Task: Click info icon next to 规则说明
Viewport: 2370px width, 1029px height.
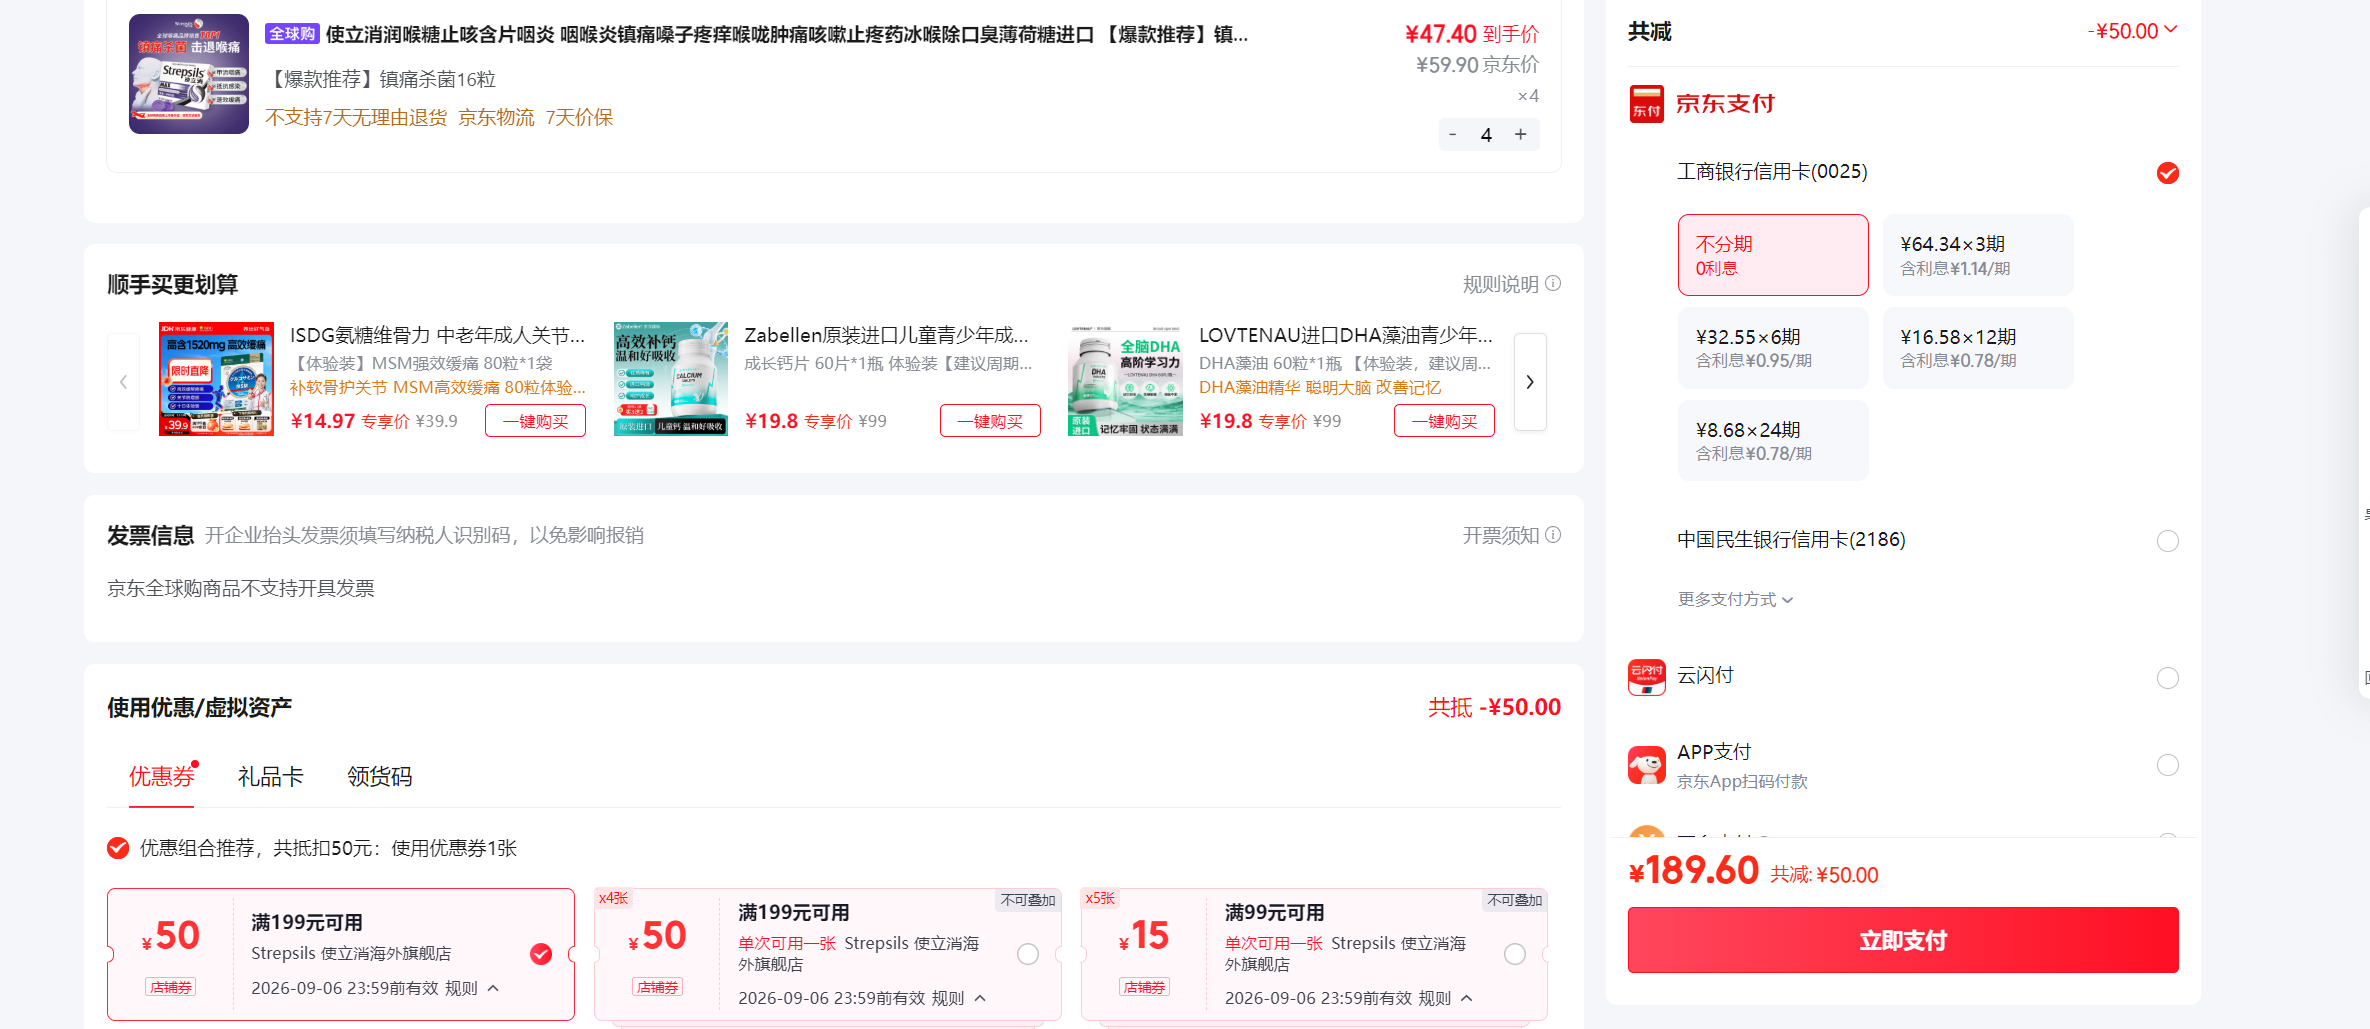Action: [x=1553, y=284]
